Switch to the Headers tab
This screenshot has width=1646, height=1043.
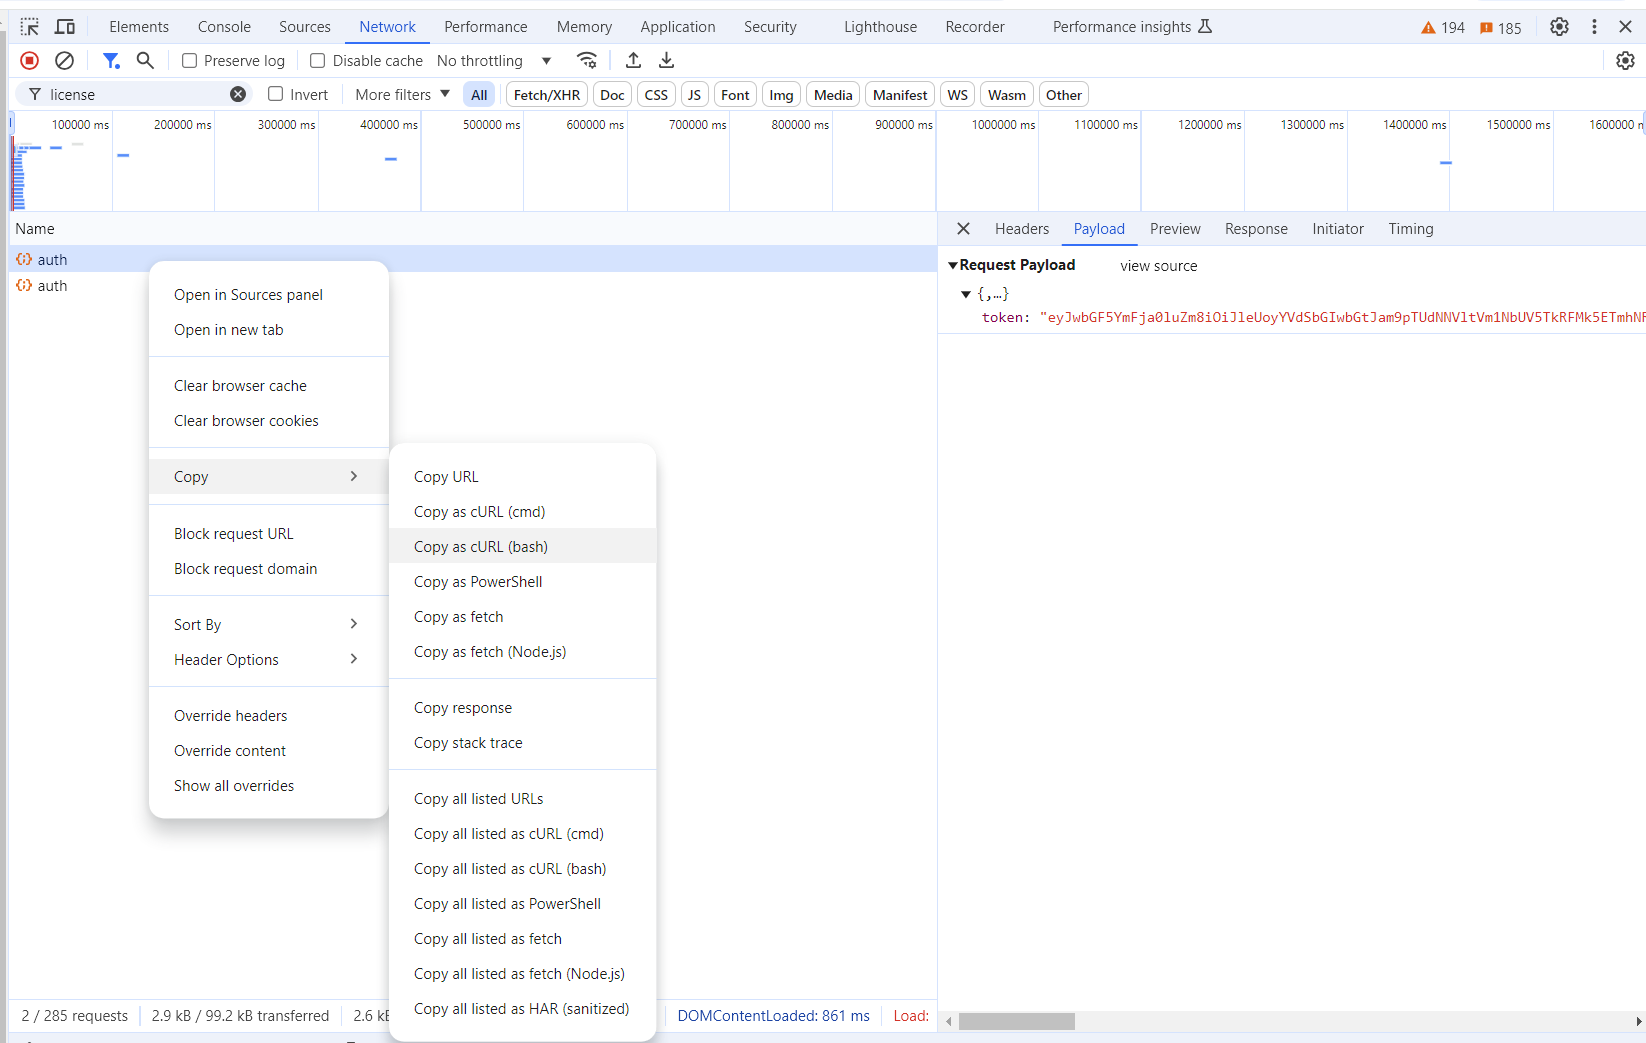[1021, 229]
